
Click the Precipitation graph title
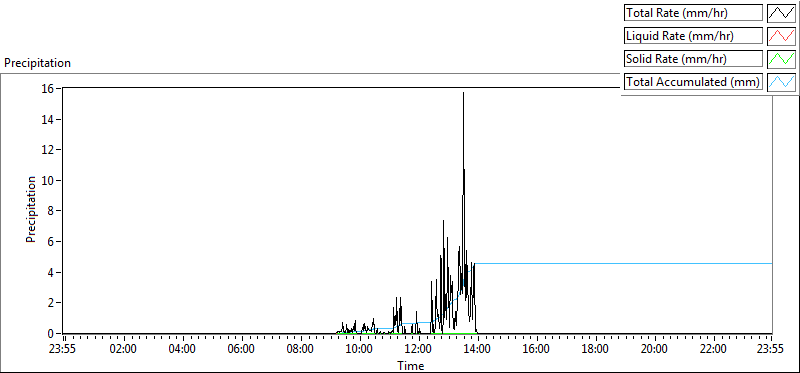[38, 63]
